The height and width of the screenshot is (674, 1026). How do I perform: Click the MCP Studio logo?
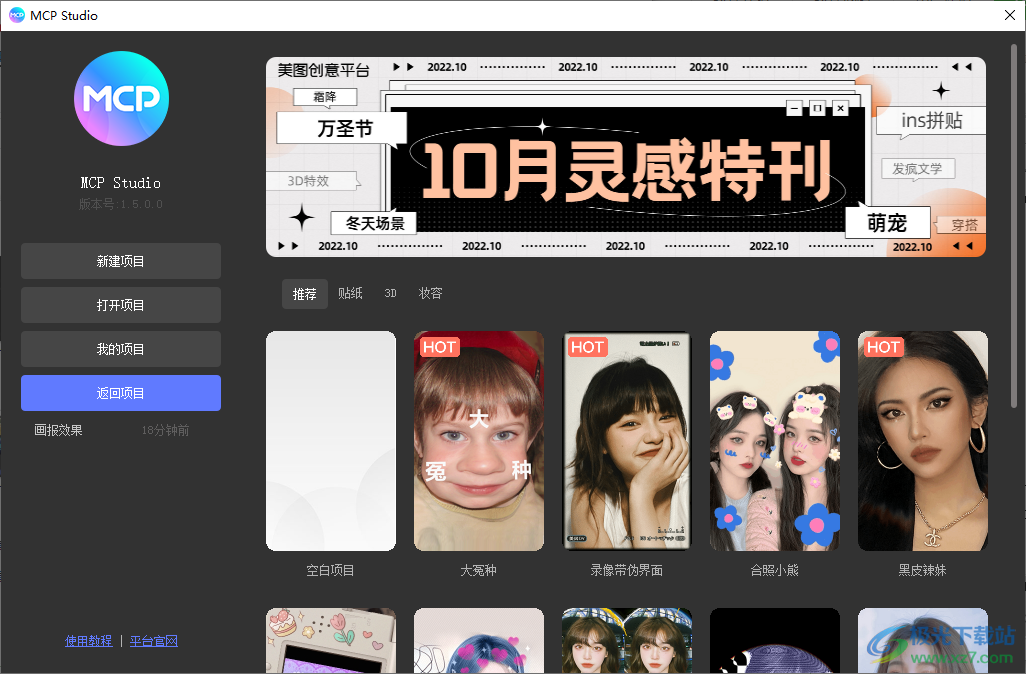coord(121,98)
